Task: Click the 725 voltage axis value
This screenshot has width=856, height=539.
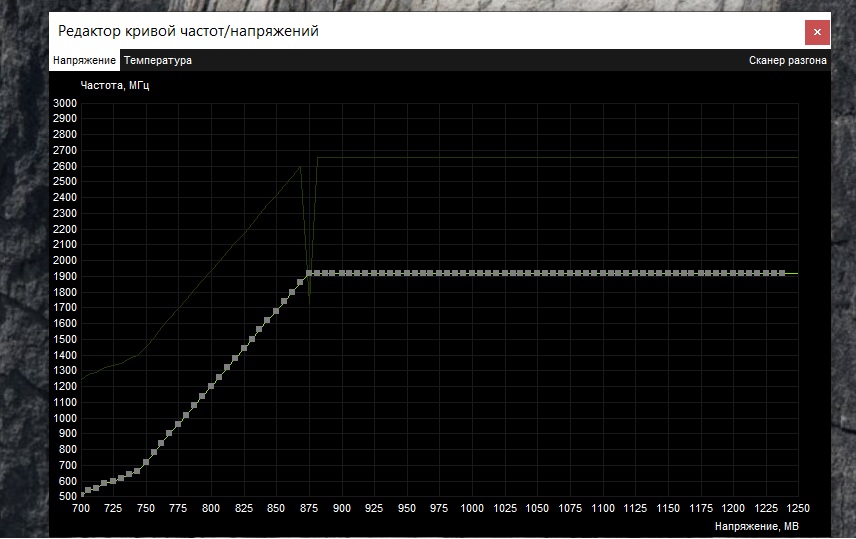Action: tap(113, 508)
